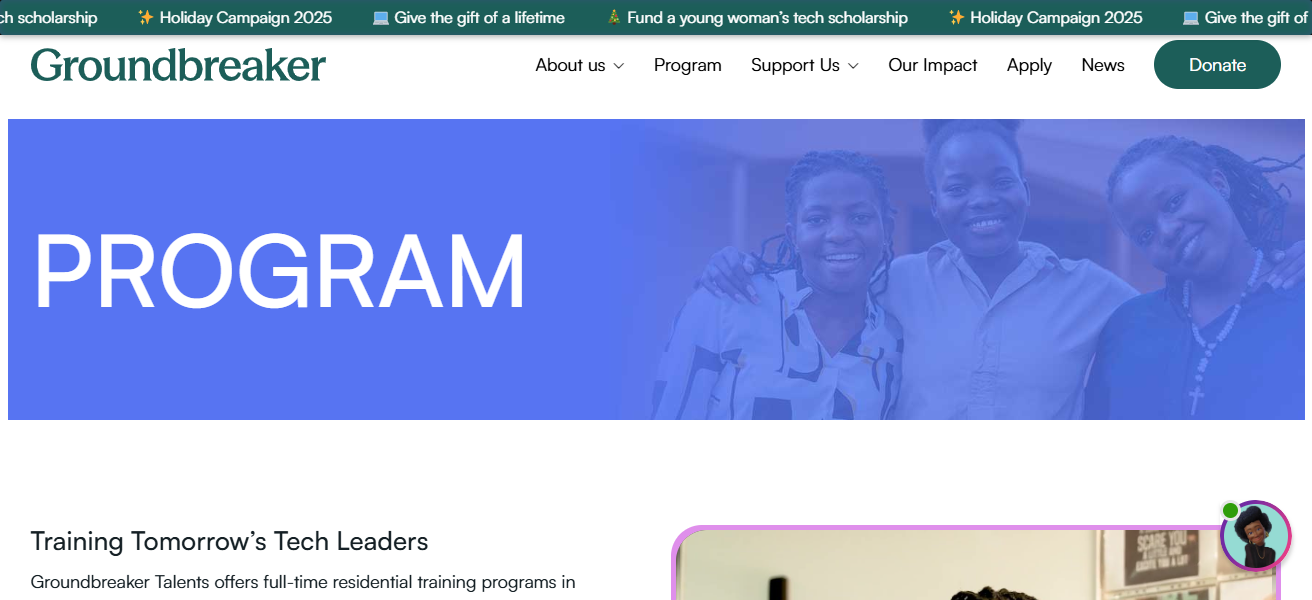1312x600 pixels.
Task: Click the Apply nav link
Action: 1029,65
